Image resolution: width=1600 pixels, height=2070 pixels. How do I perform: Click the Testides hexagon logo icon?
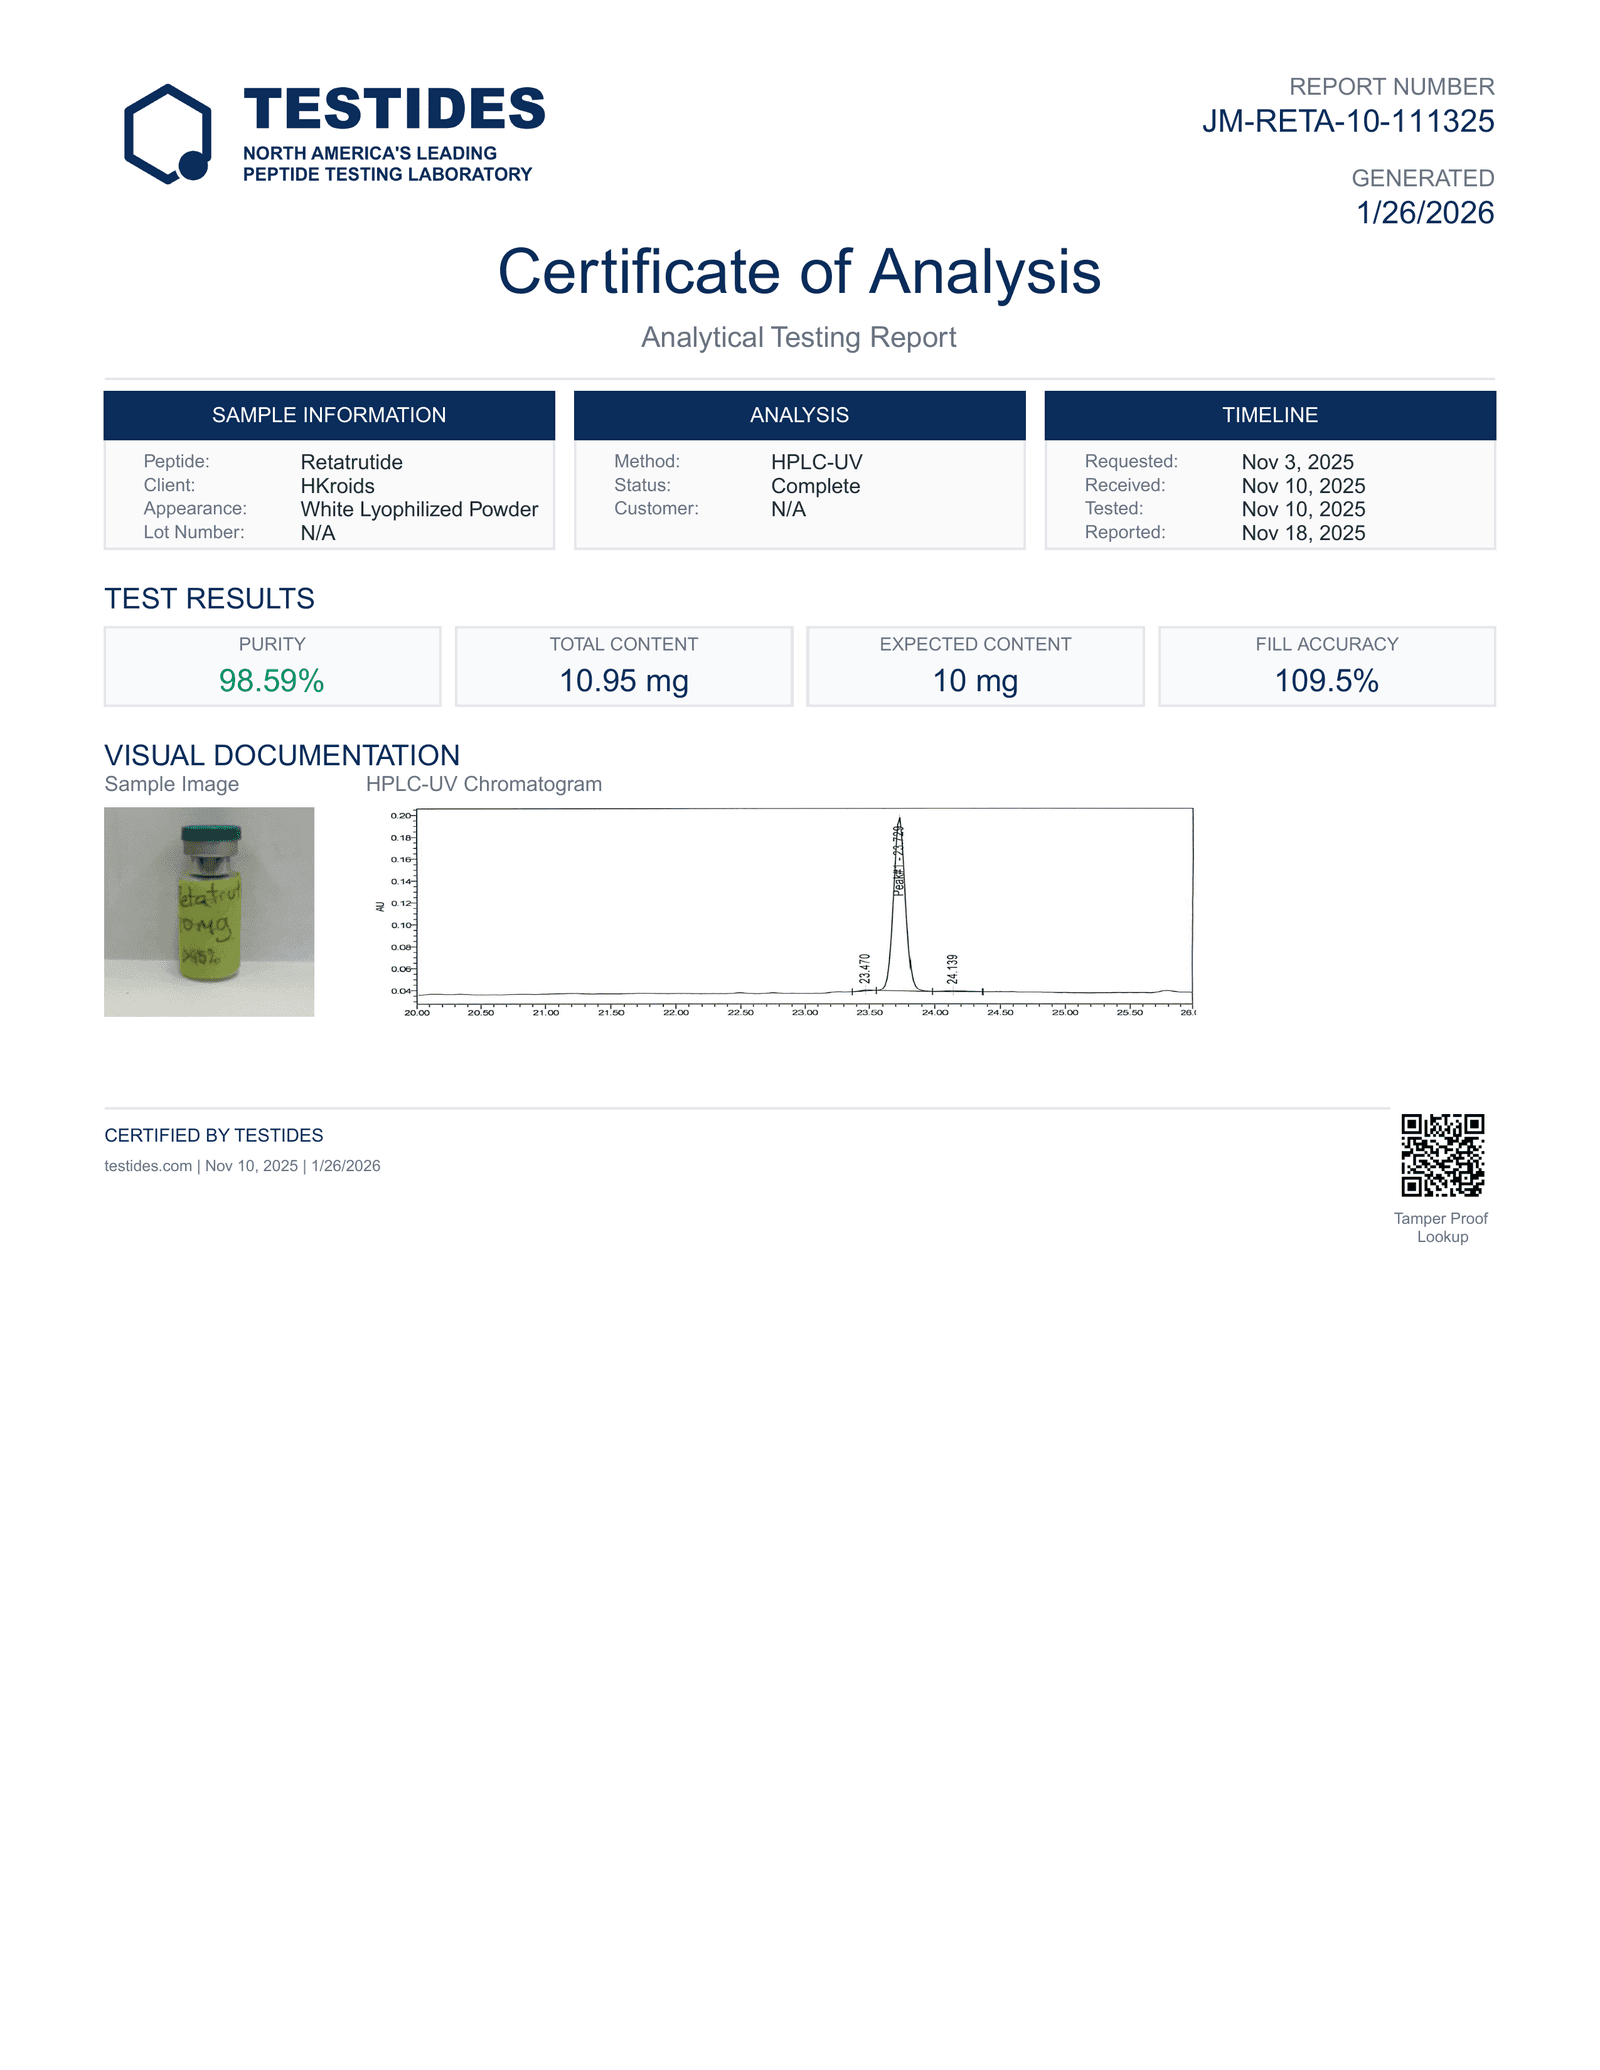pyautogui.click(x=167, y=134)
